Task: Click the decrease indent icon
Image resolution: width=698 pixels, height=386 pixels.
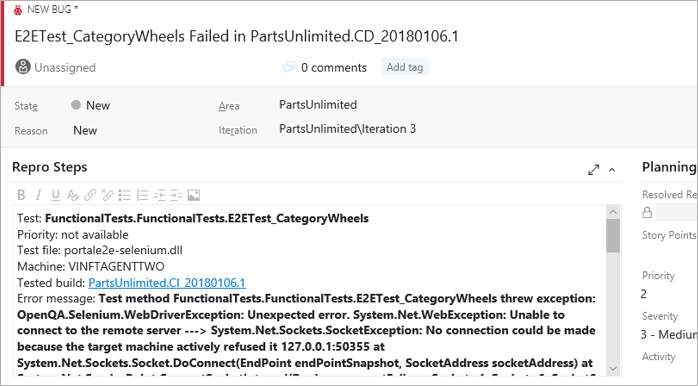Action: (x=159, y=195)
